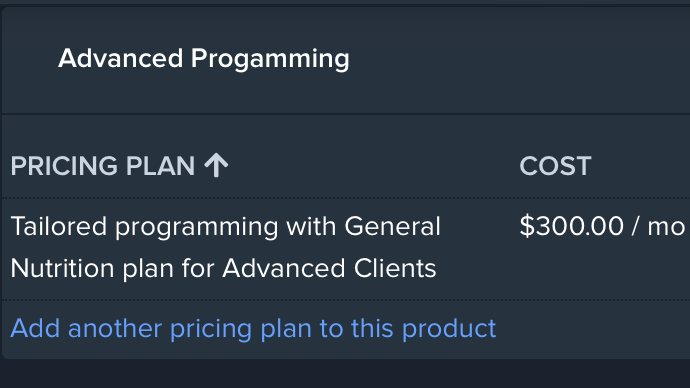Click the $300.00 / mo cost value

point(602,226)
